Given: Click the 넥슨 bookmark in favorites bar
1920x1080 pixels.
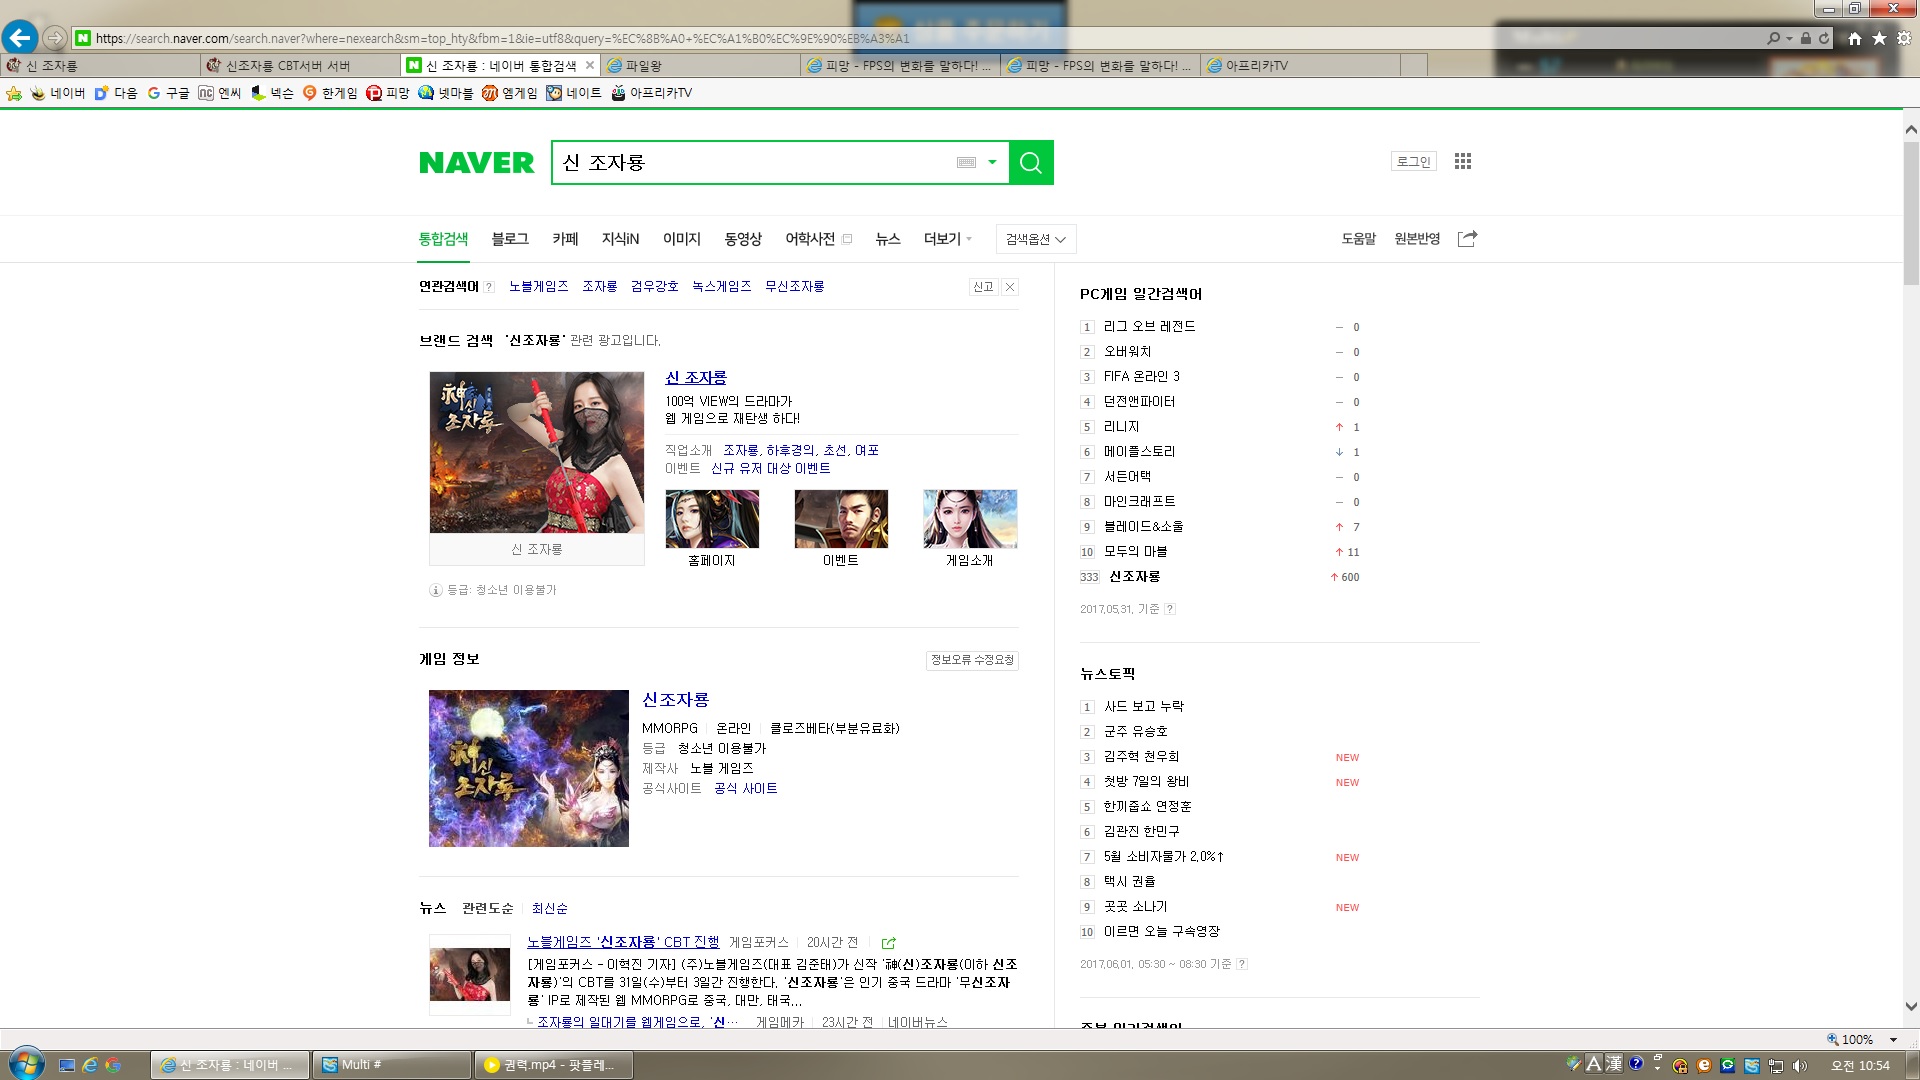Looking at the screenshot, I should 272,93.
